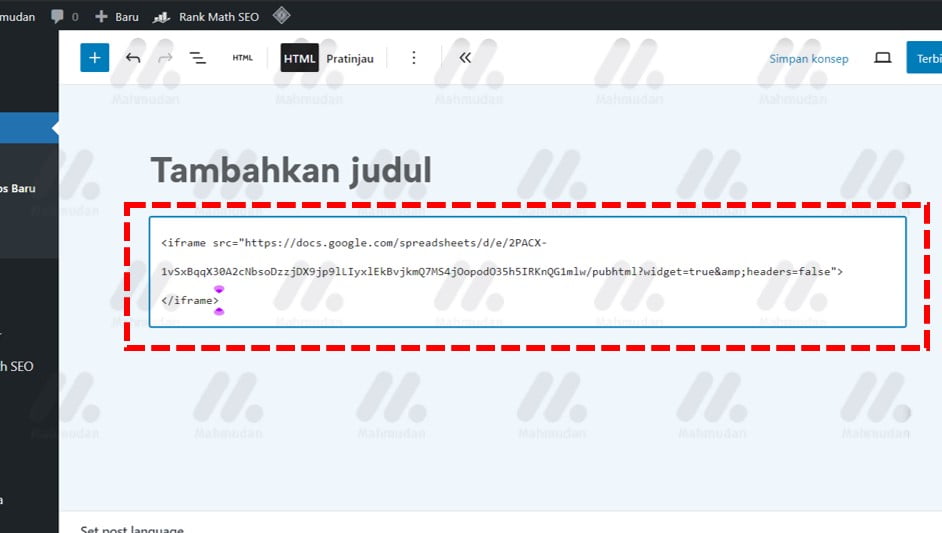Open Rank Math SEO admin bar menu
The height and width of the screenshot is (533, 942).
point(205,16)
